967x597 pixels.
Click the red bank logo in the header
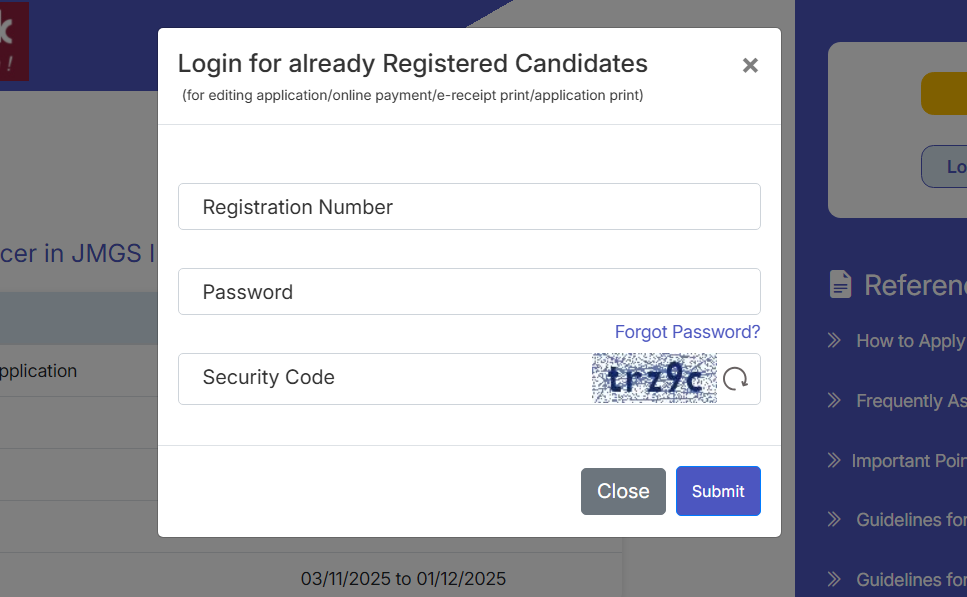click(x=13, y=41)
